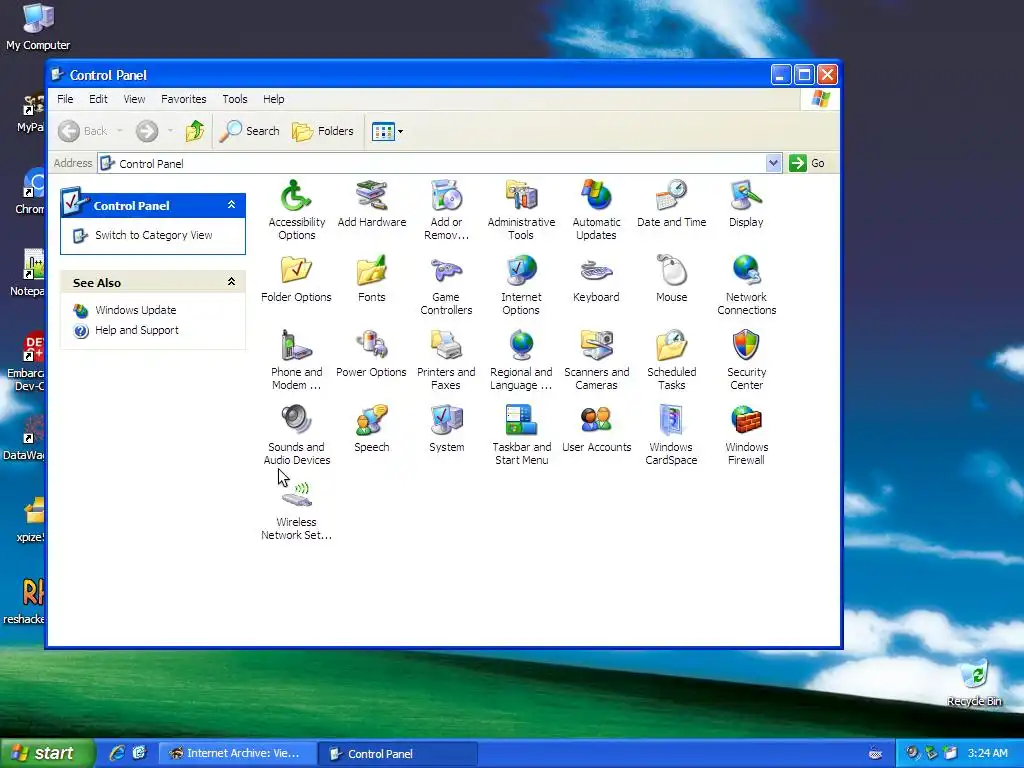
Task: Expand the Address bar dropdown arrow
Action: click(773, 163)
